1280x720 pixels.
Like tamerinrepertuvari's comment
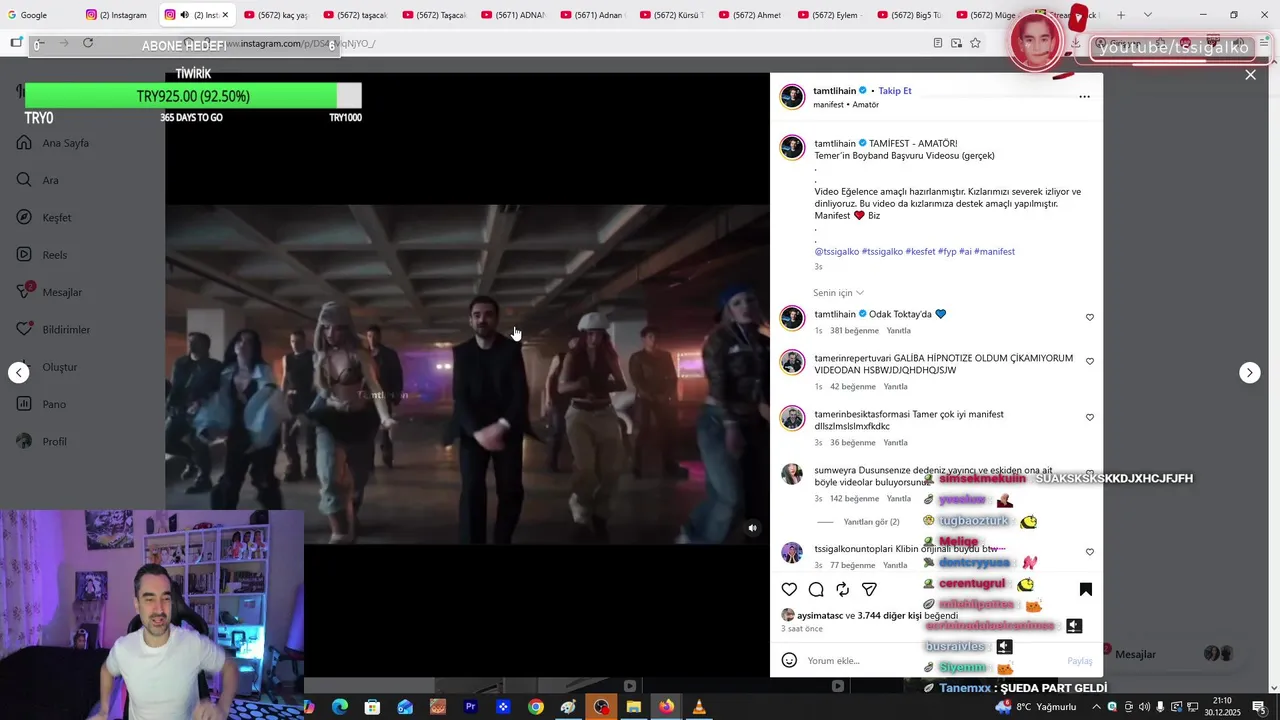(1090, 361)
